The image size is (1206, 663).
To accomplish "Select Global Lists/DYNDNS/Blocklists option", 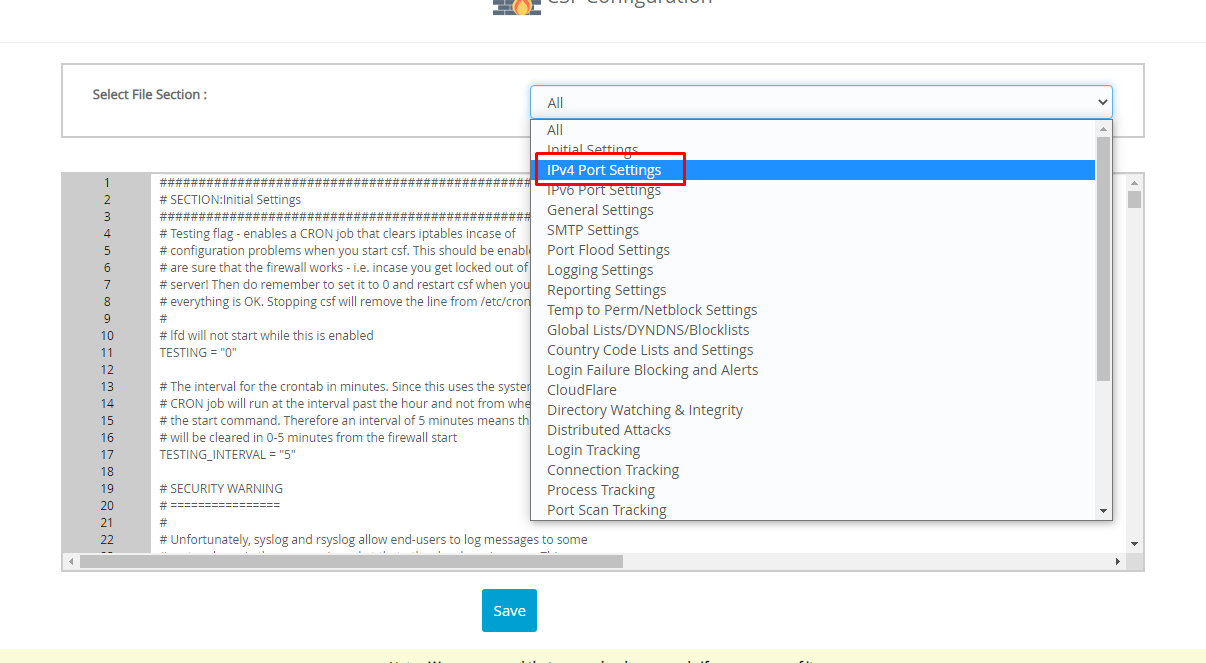I will (x=648, y=330).
